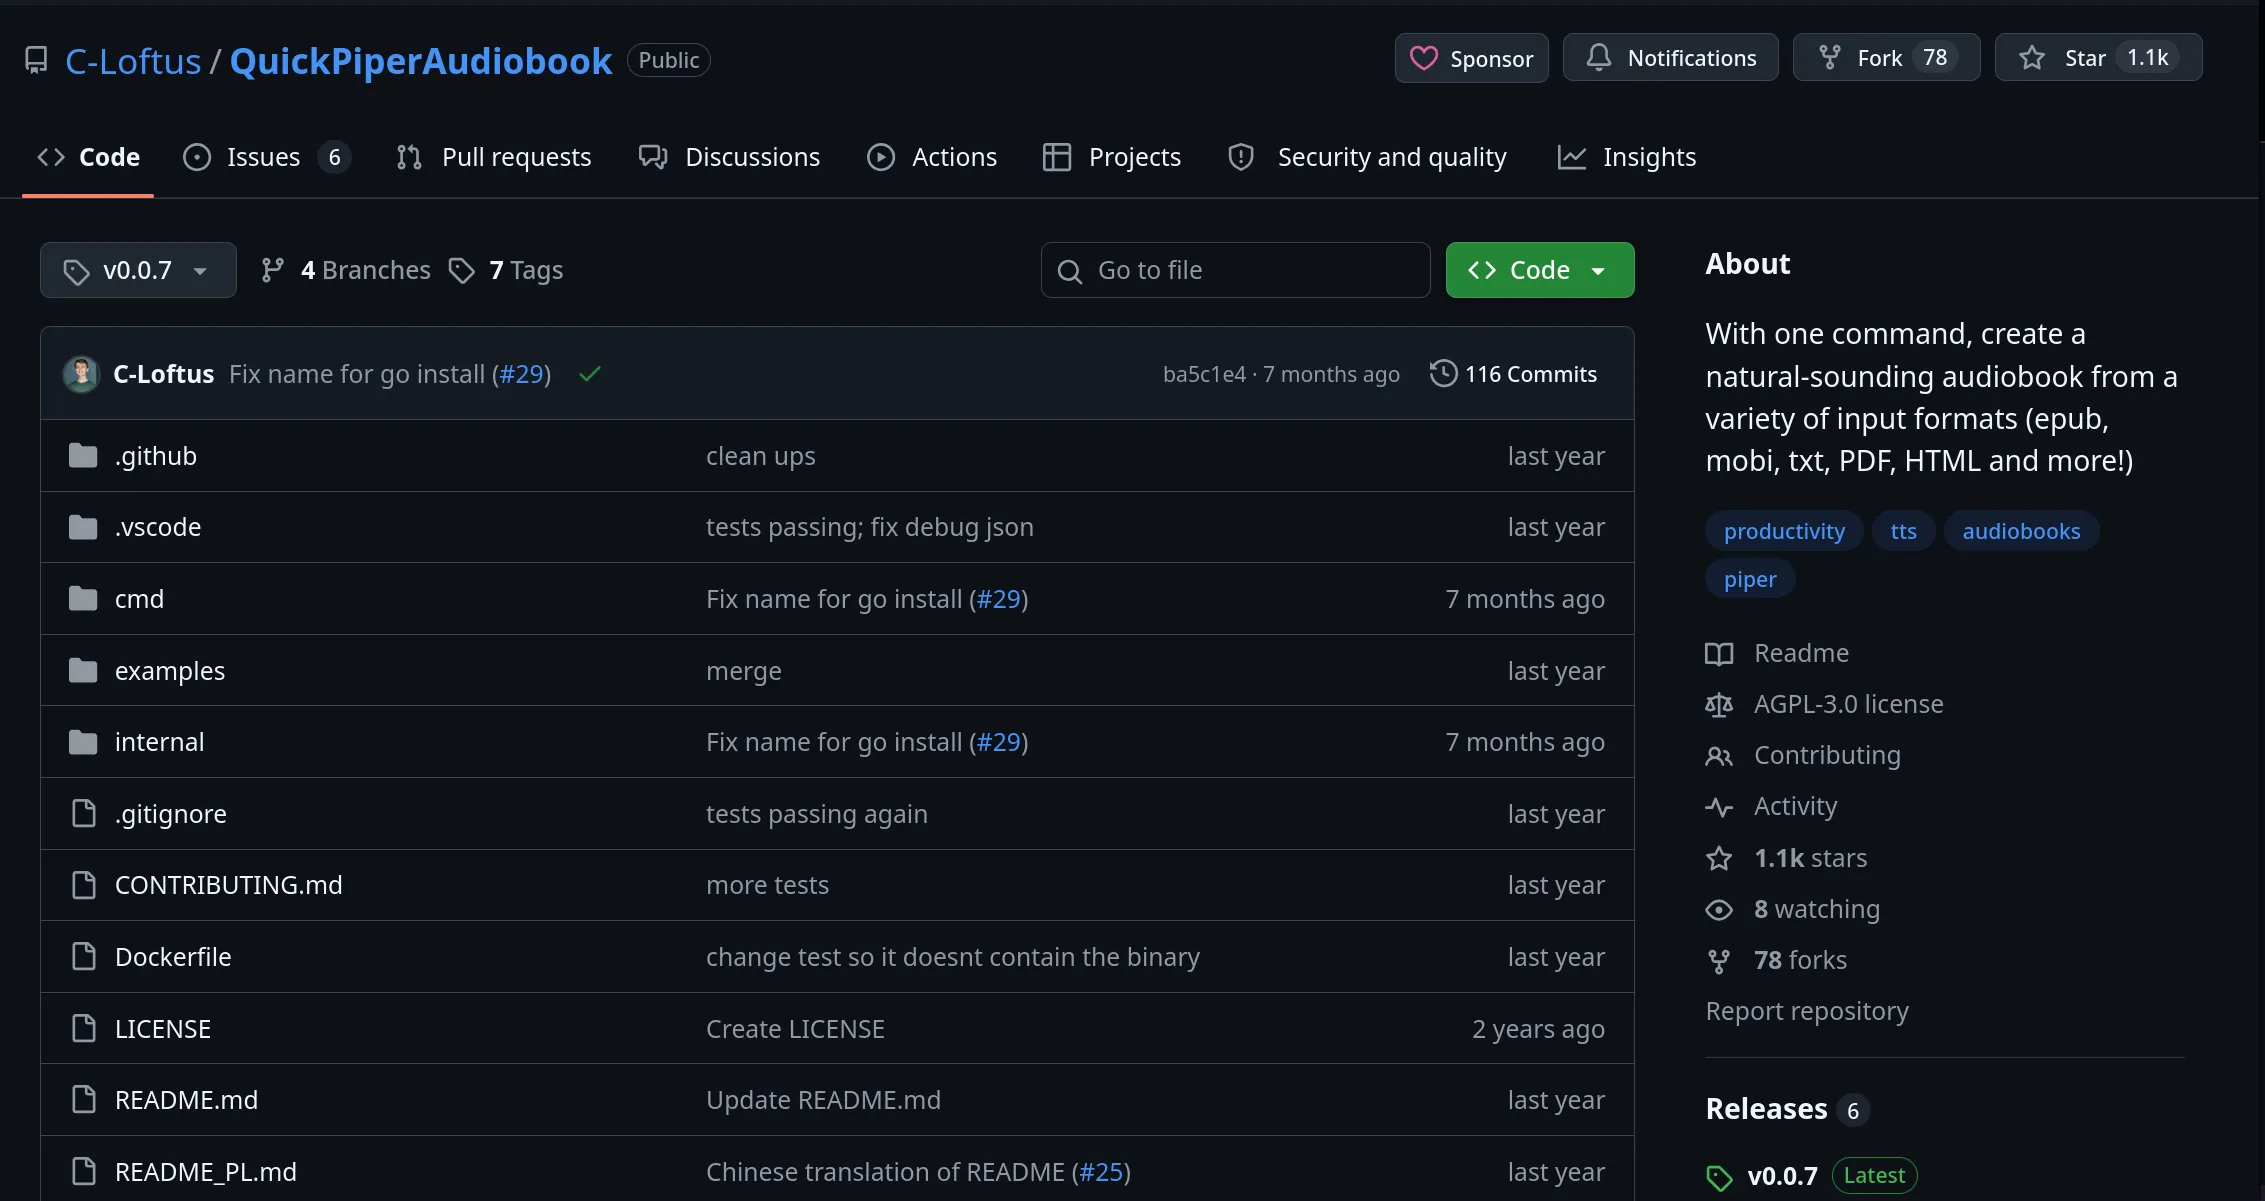Open the 'more tests' commit message

(768, 885)
